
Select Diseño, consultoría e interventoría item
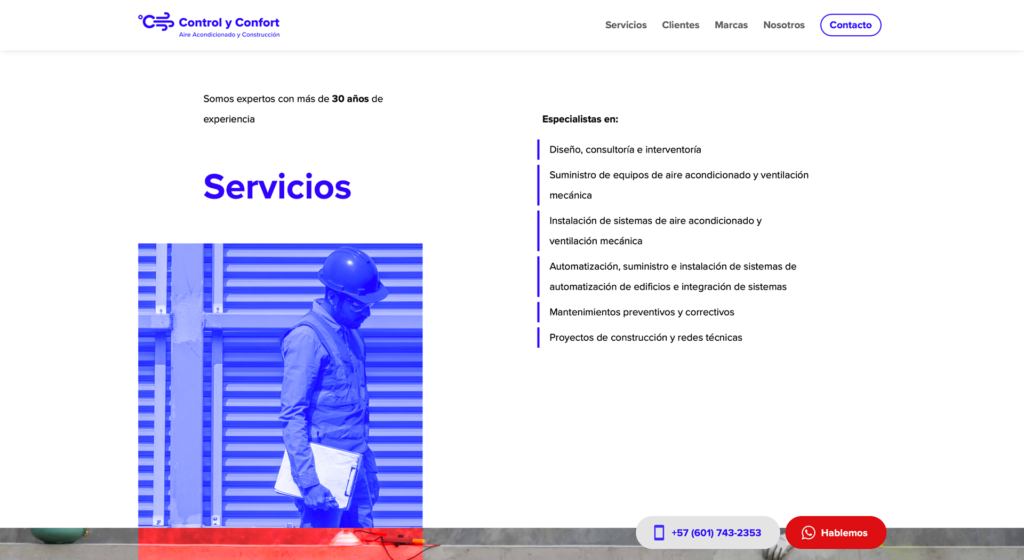click(625, 150)
